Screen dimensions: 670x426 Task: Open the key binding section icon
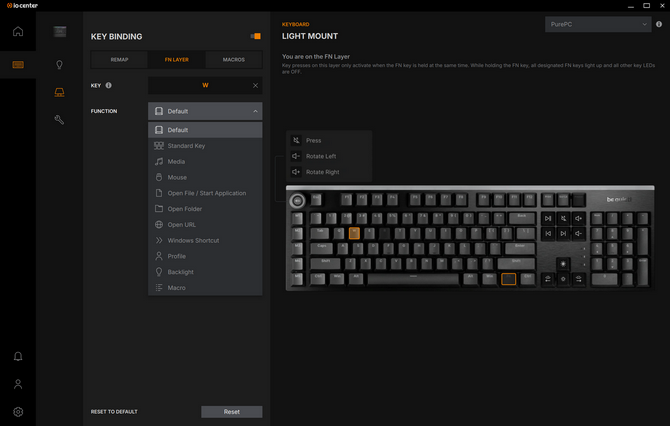click(59, 92)
